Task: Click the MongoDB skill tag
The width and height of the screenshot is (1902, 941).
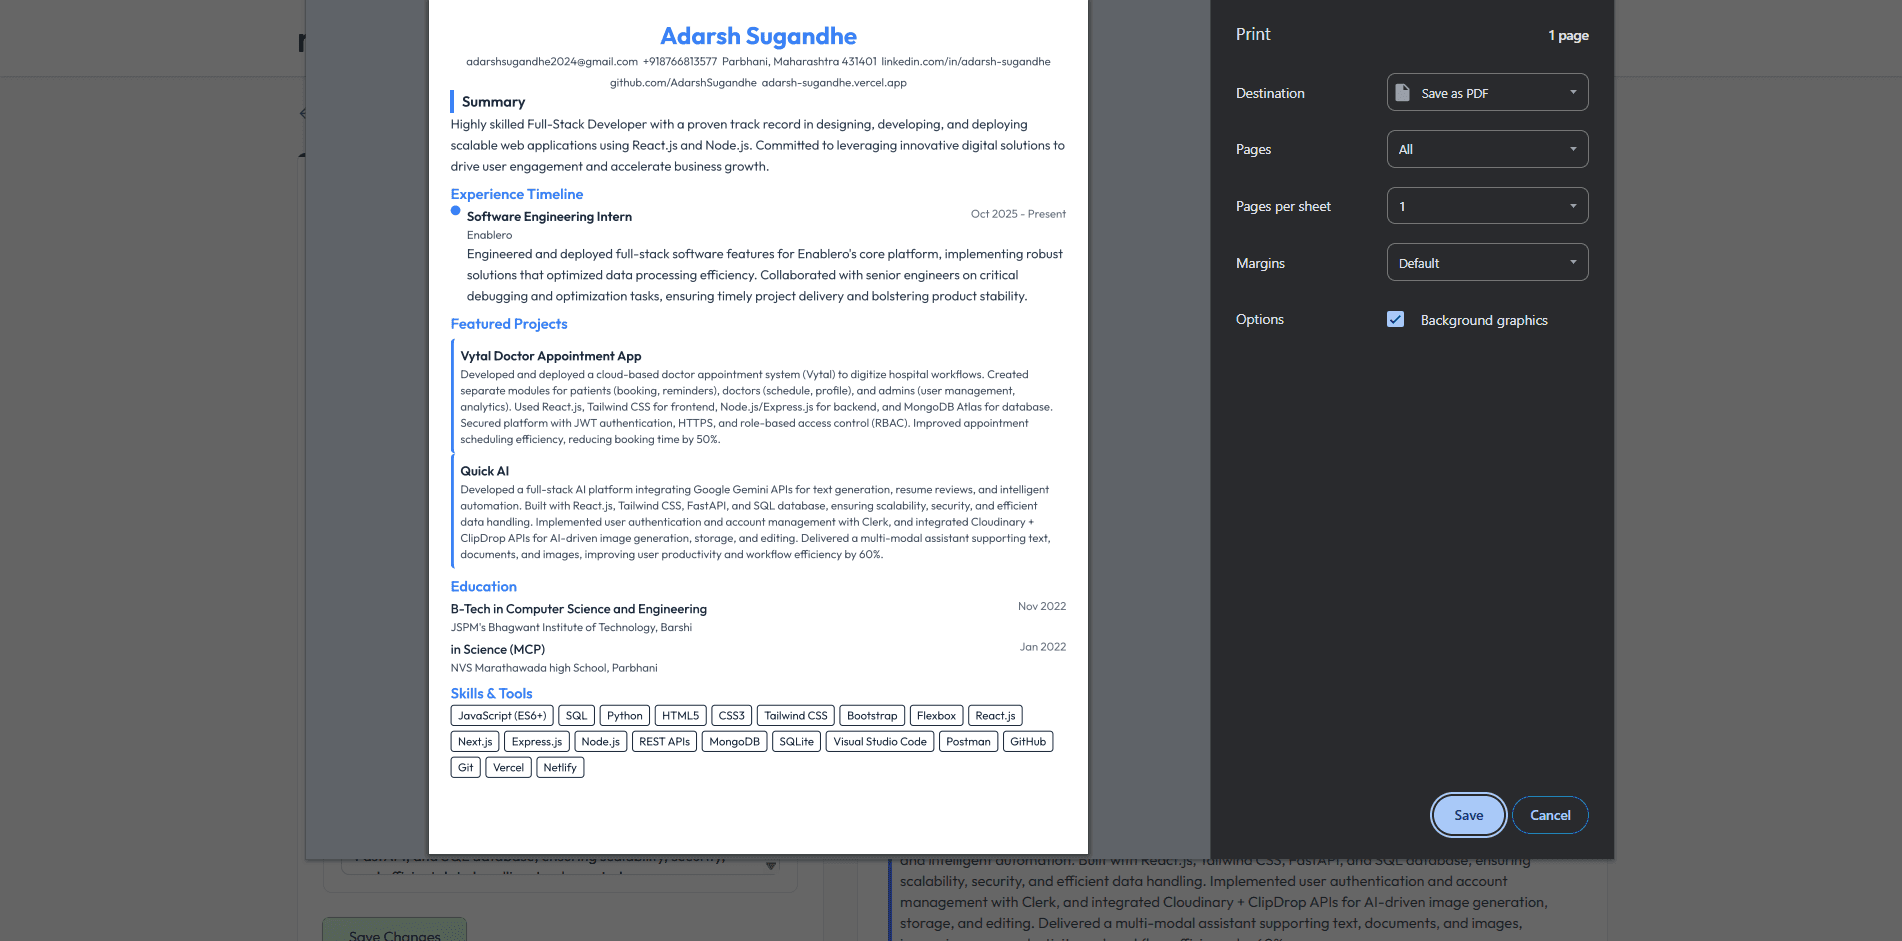Action: coord(734,741)
